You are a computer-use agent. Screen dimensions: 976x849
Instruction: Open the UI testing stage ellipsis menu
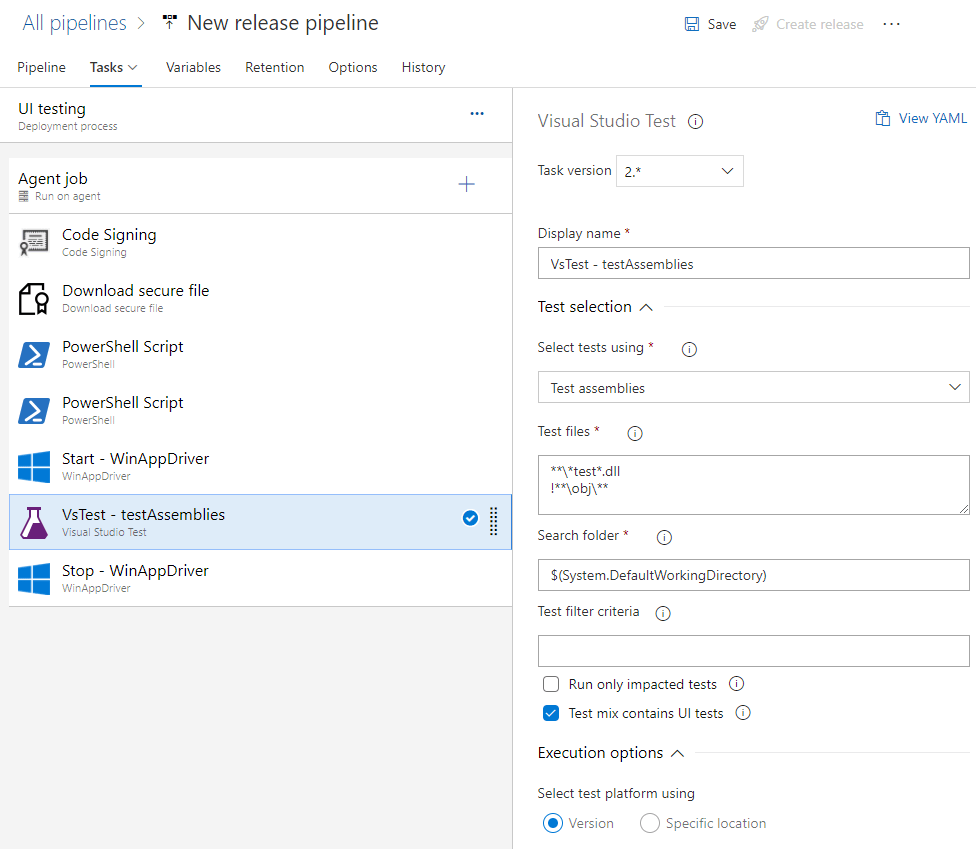[477, 114]
